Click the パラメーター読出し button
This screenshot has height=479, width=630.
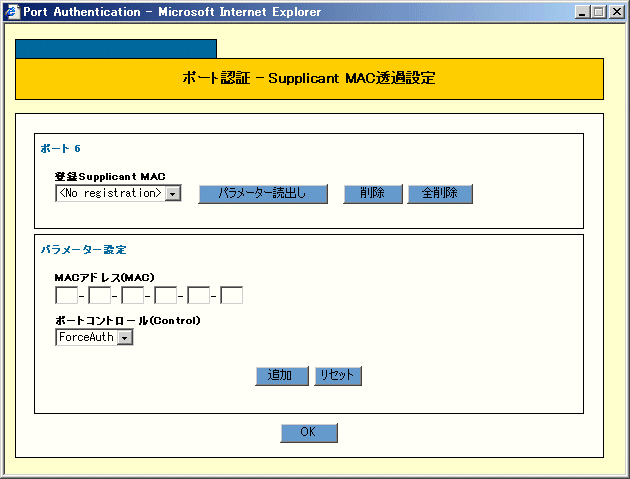click(x=263, y=194)
